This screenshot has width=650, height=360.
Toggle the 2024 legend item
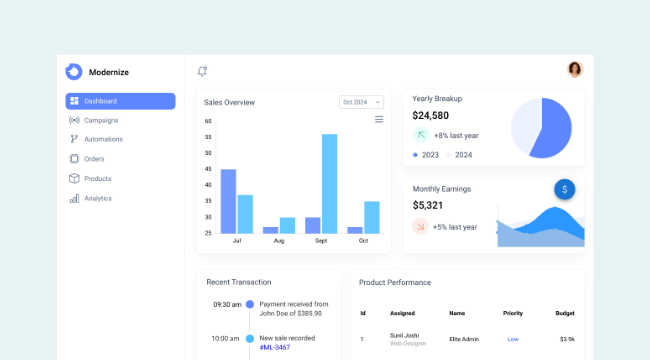point(459,155)
